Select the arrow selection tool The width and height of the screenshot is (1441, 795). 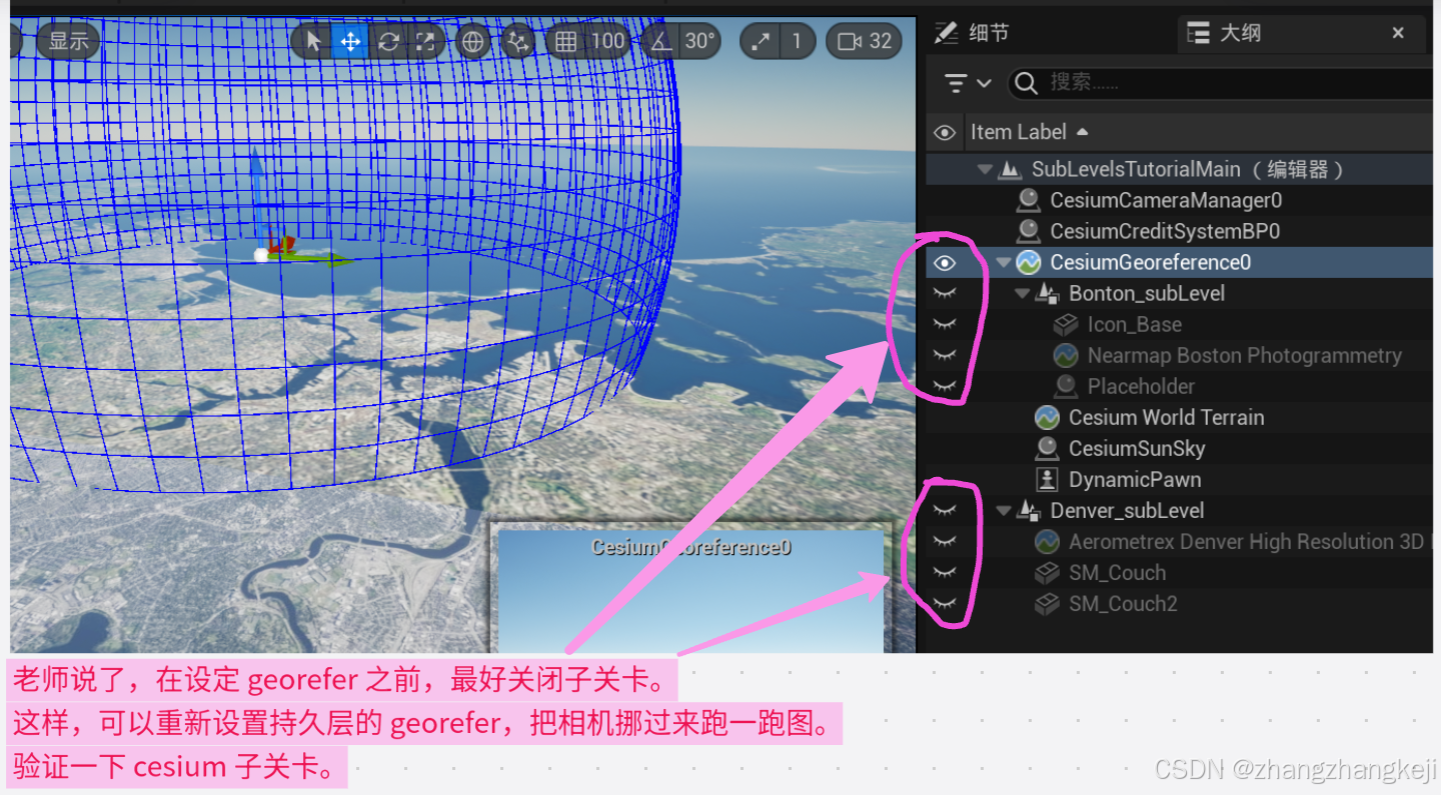[314, 41]
